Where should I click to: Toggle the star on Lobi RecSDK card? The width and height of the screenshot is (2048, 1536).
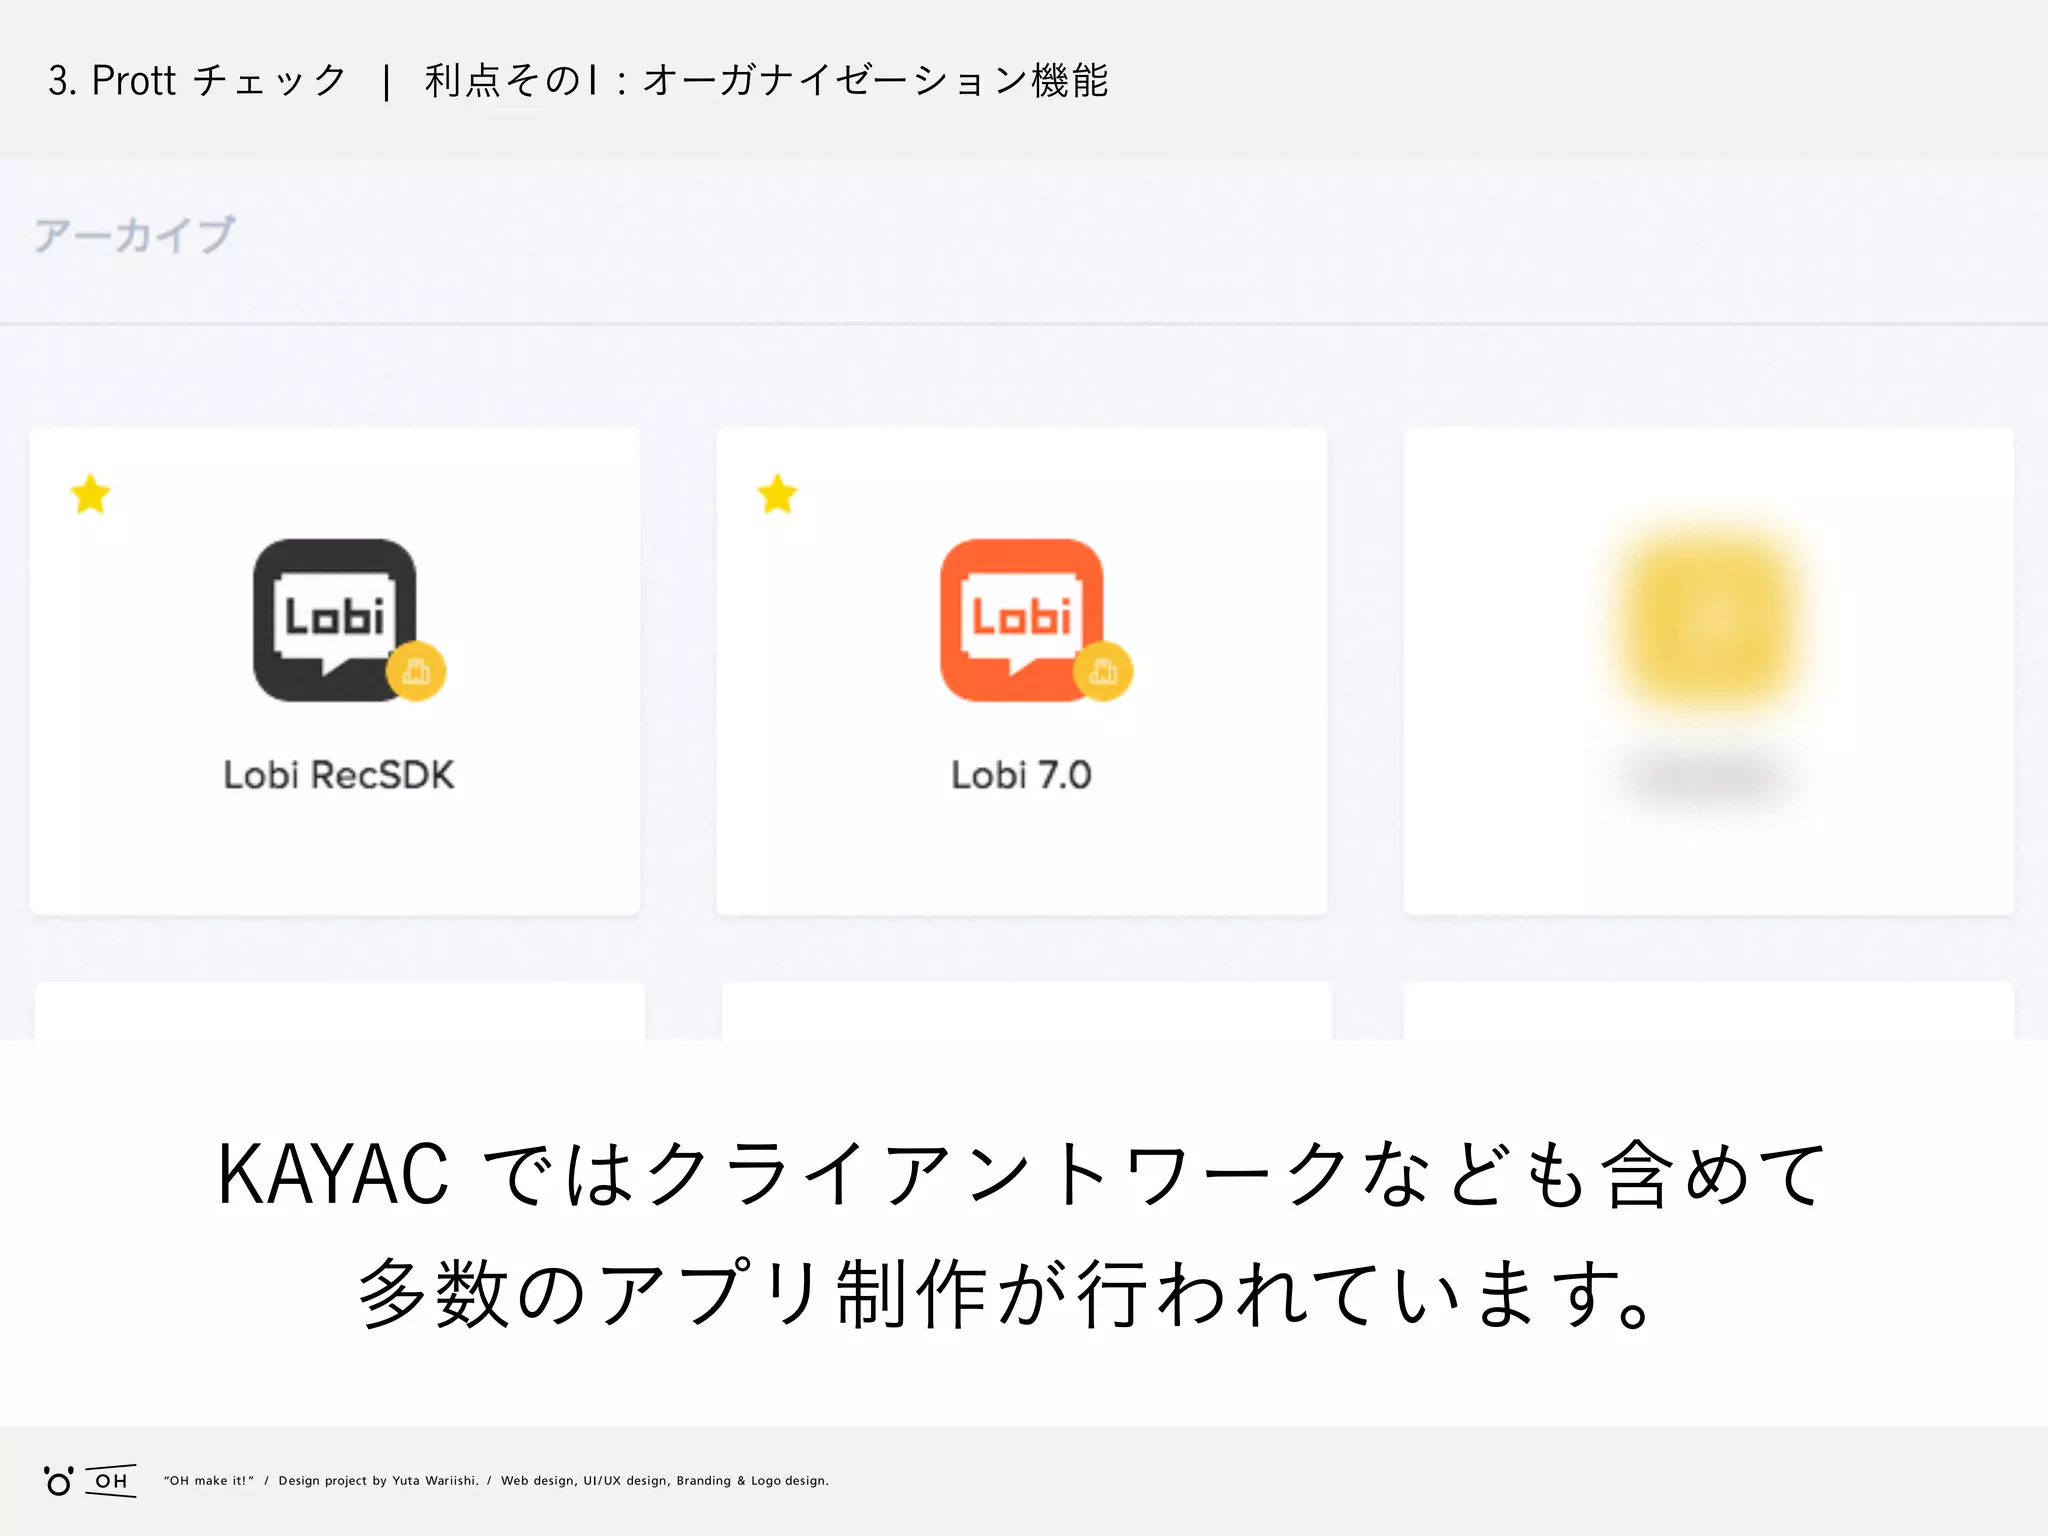pos(90,494)
